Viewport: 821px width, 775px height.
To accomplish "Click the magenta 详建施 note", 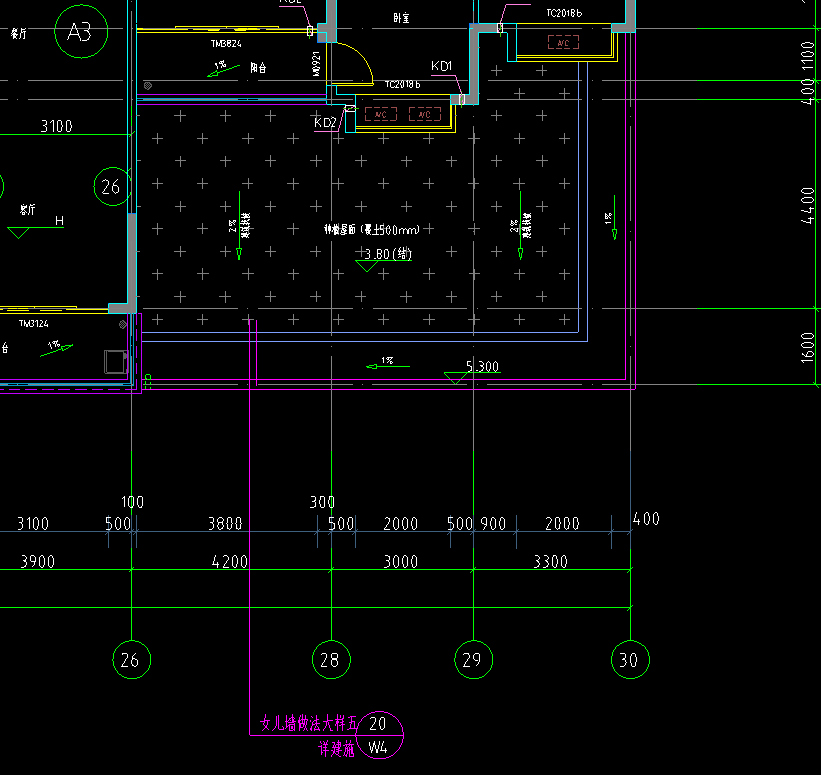I will 337,749.
